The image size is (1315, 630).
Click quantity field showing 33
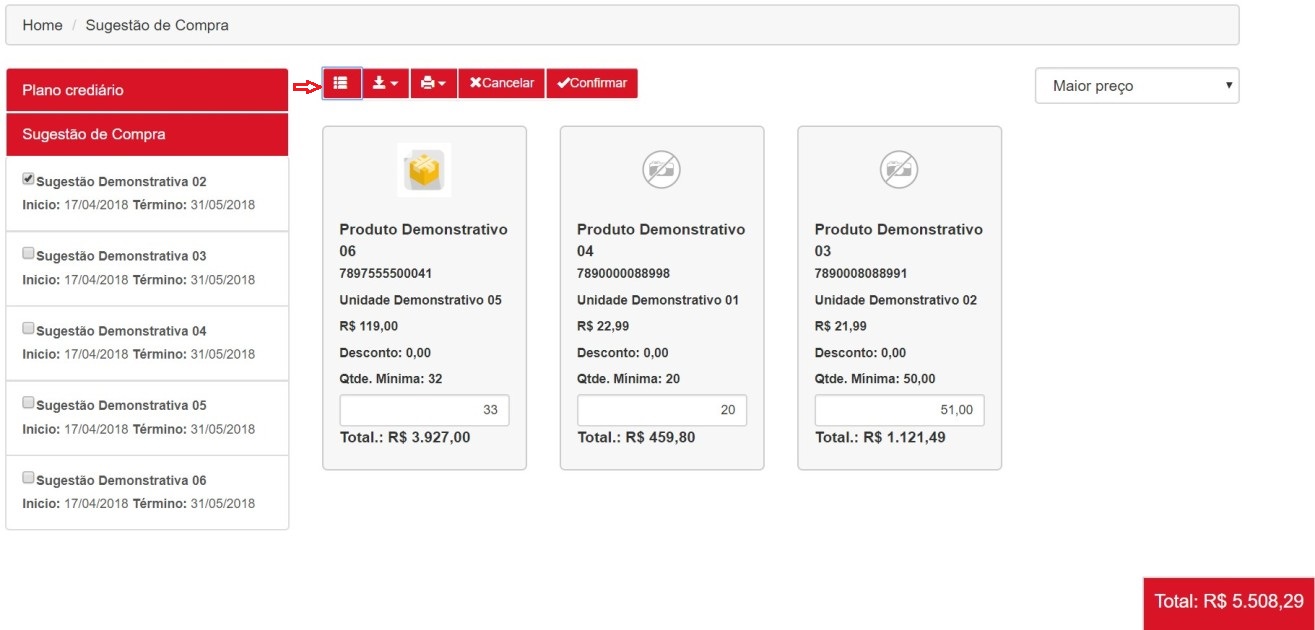coord(424,410)
